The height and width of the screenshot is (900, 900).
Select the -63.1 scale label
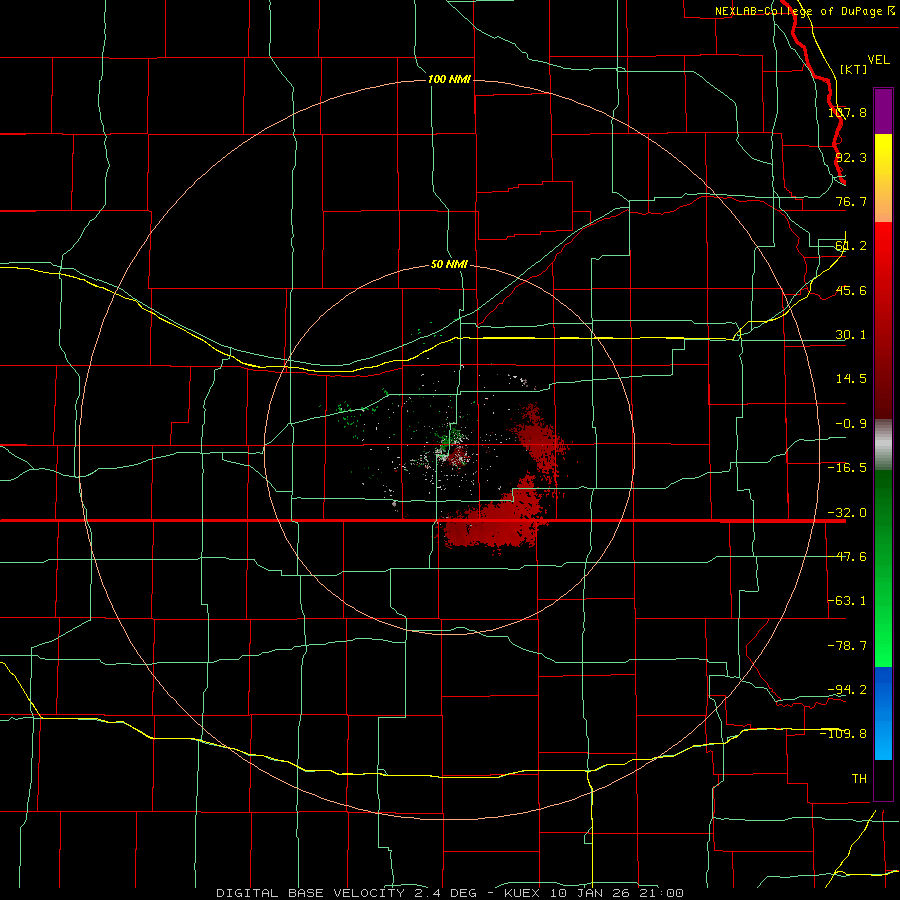(x=847, y=601)
